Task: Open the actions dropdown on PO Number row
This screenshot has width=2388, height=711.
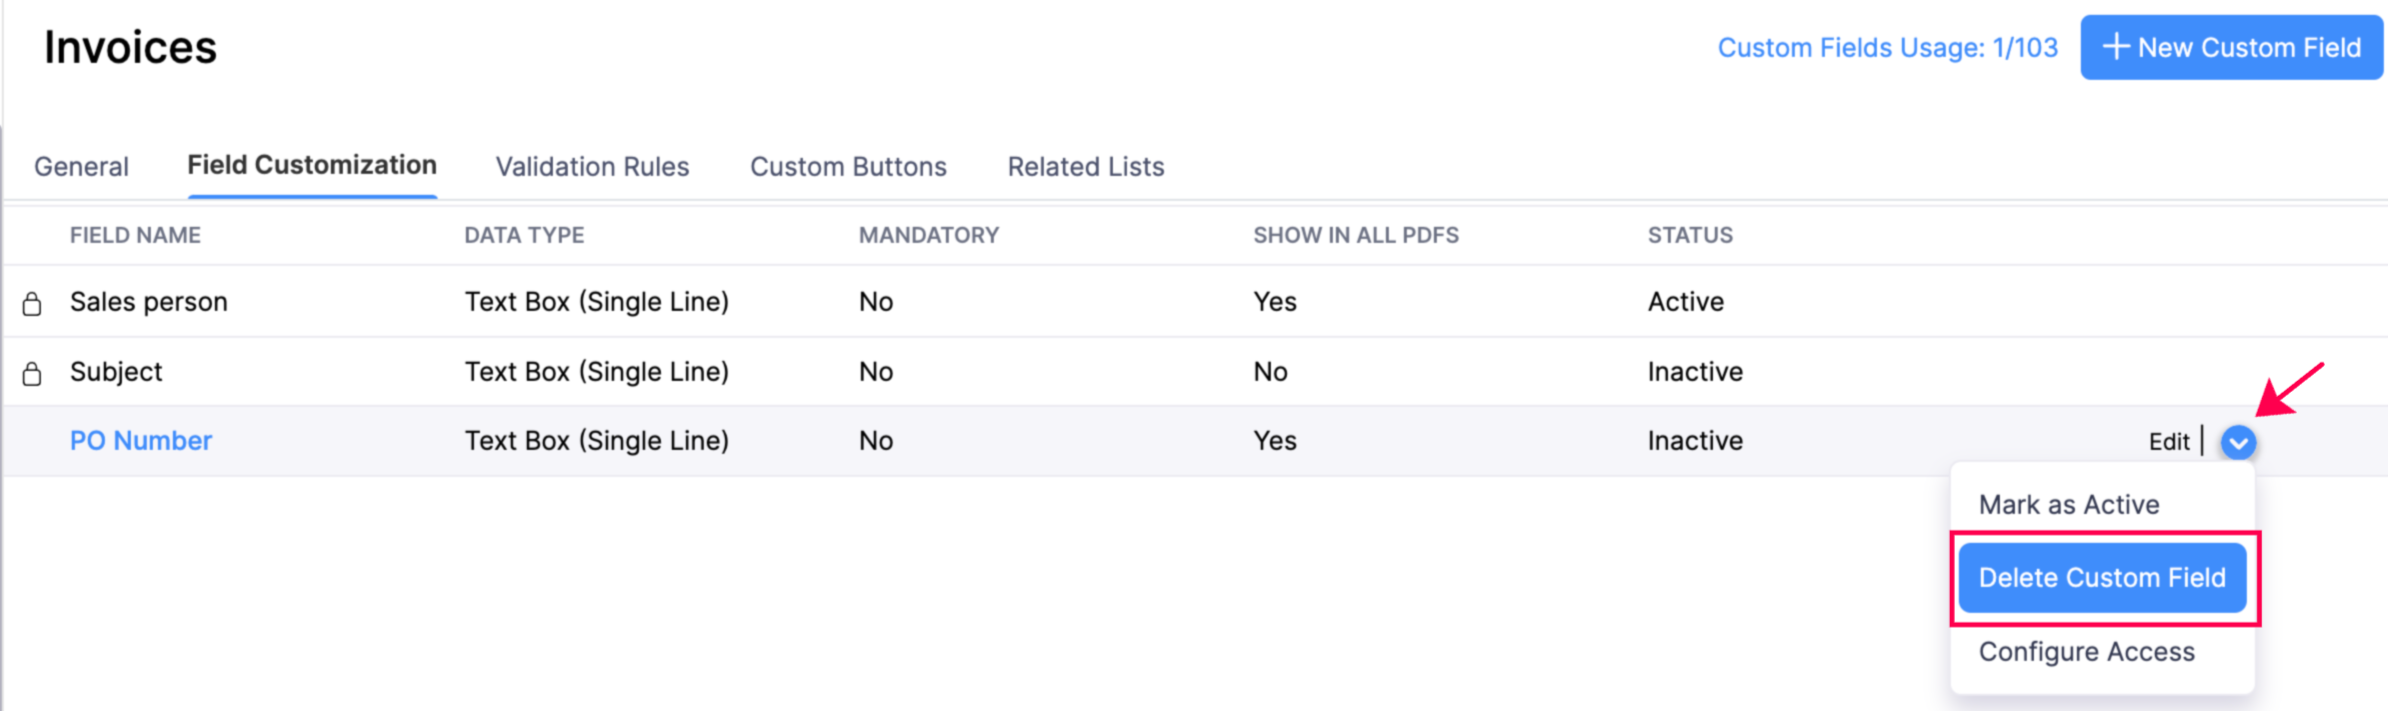Action: tap(2239, 442)
